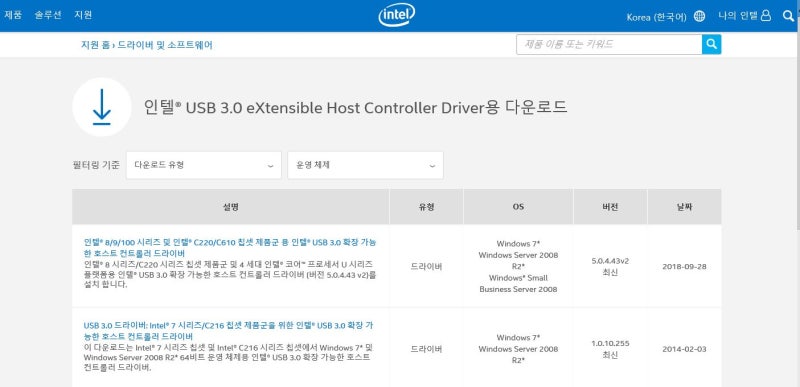Click the user profile icon
The width and height of the screenshot is (800, 387).
point(765,16)
